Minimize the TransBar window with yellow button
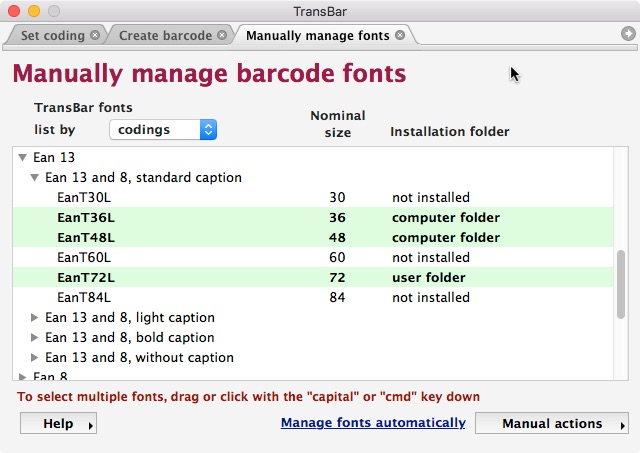The image size is (640, 453). [34, 11]
